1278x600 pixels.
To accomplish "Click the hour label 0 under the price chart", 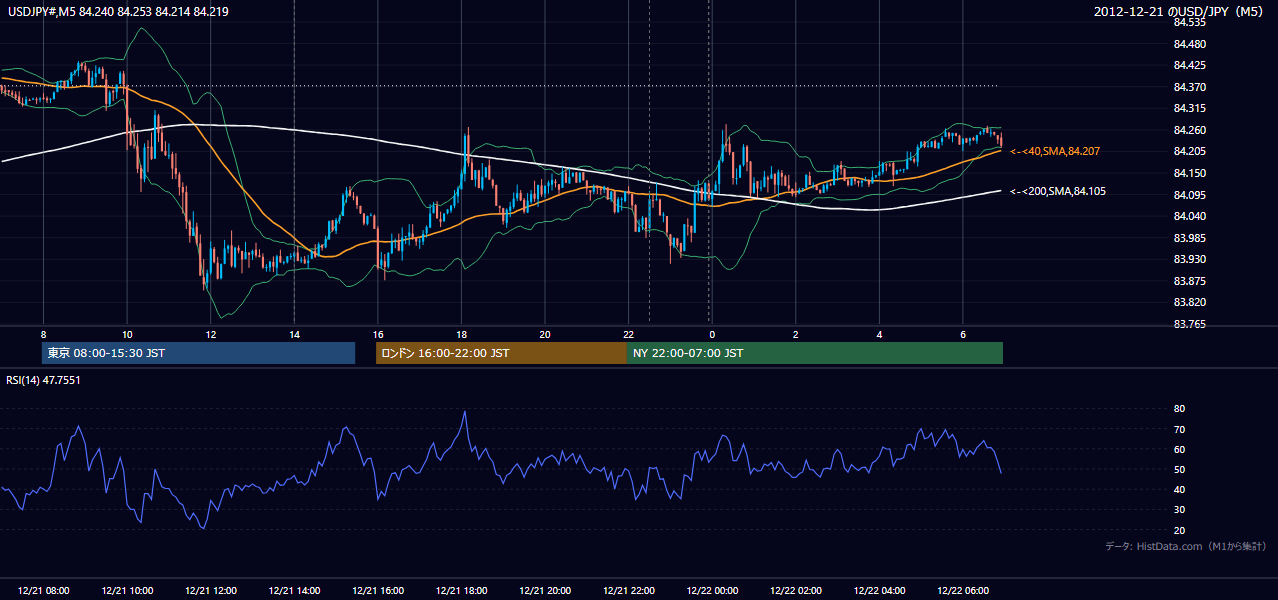I will (711, 333).
